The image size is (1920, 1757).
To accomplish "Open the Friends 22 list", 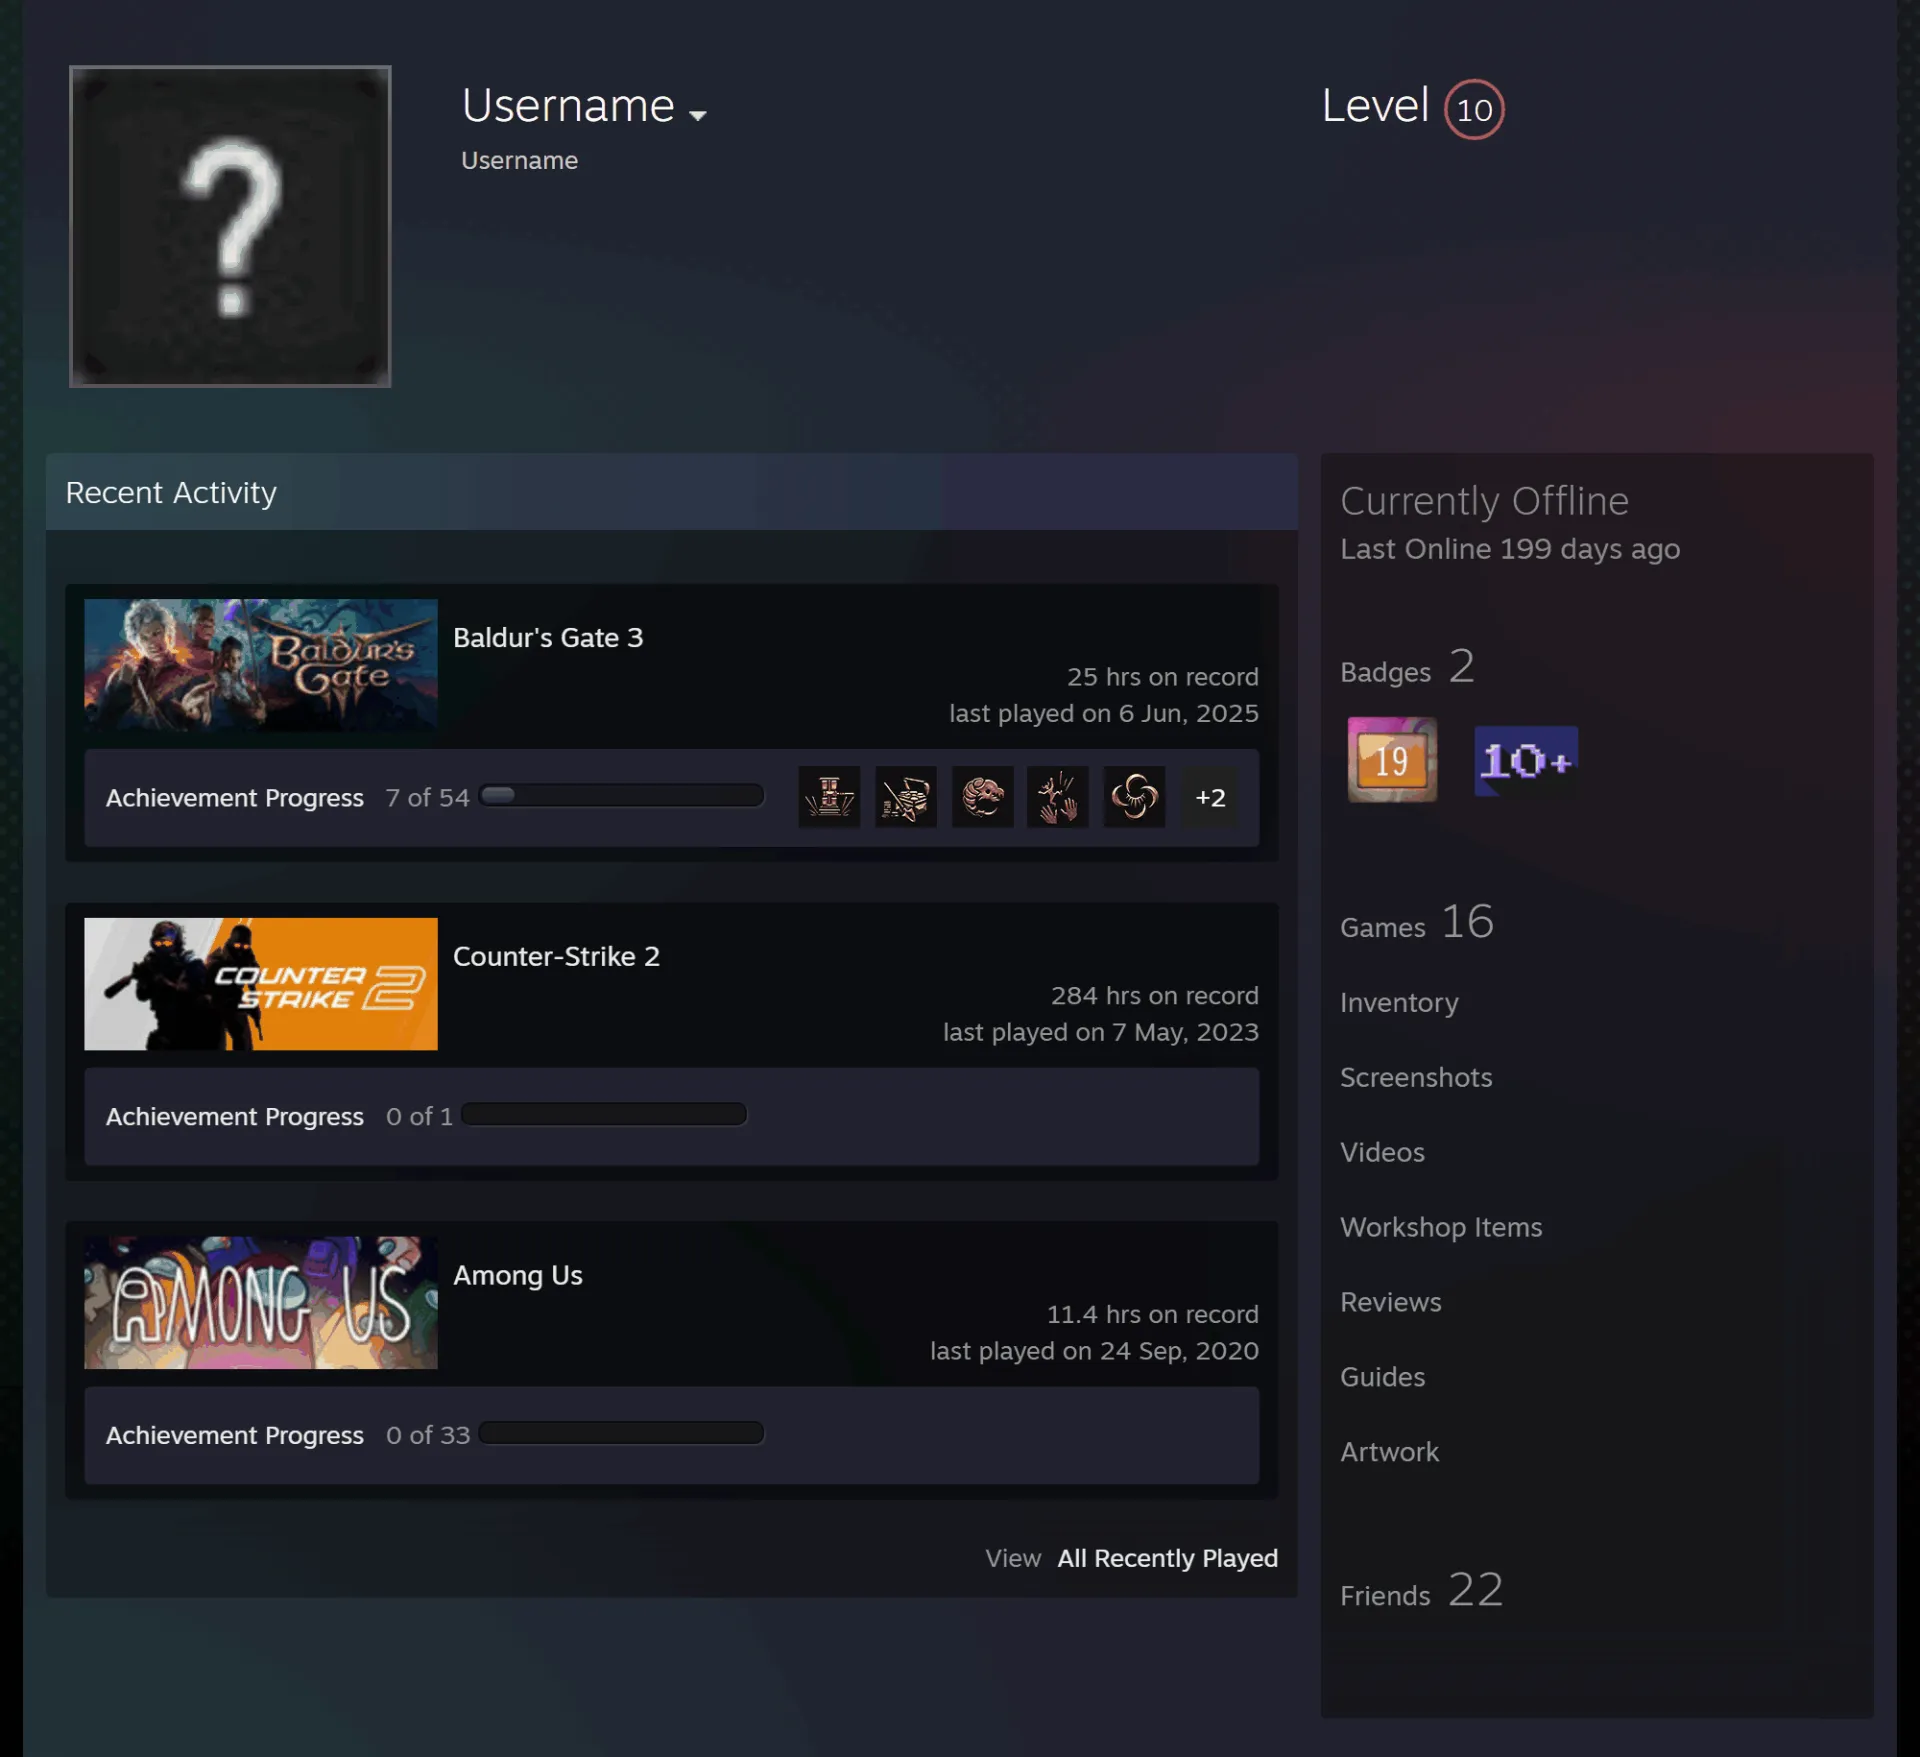I will click(x=1421, y=1590).
